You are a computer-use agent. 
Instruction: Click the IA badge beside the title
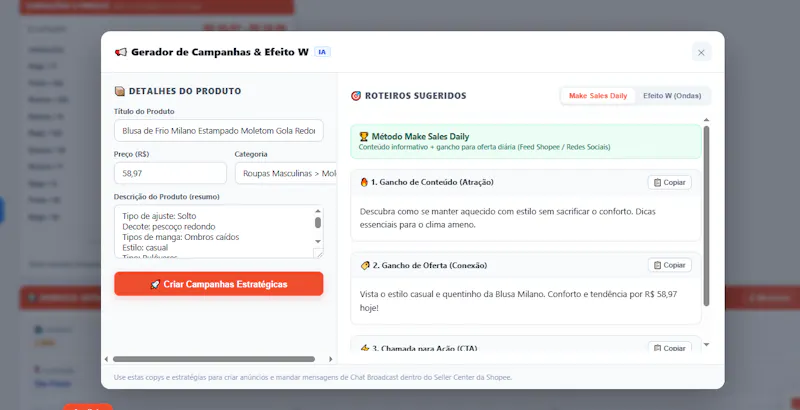[322, 52]
